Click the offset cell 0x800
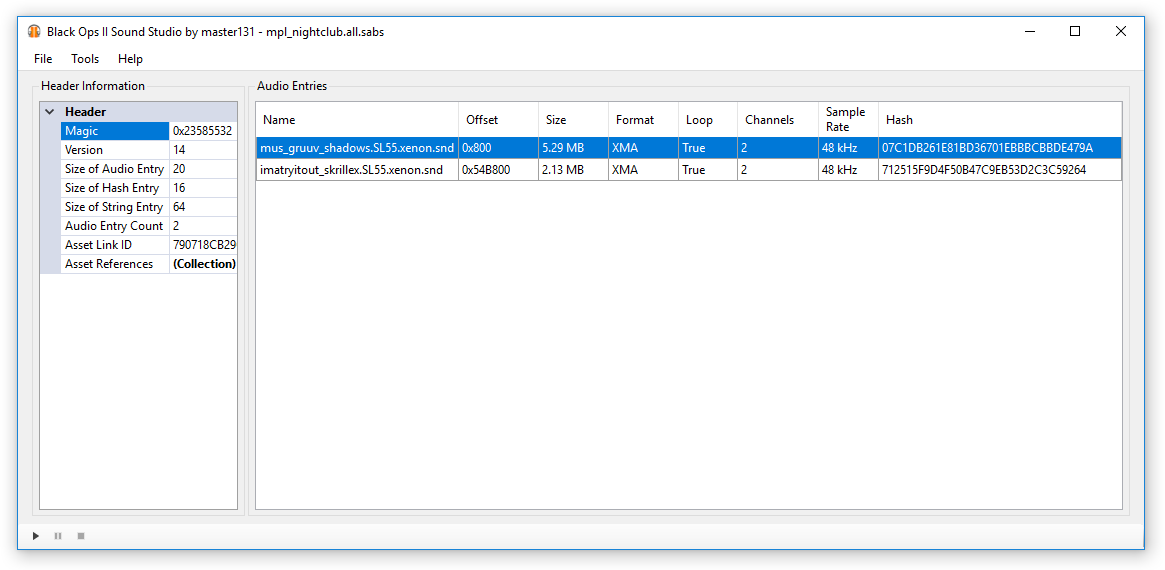Image resolution: width=1165 pixels, height=570 pixels. tap(499, 148)
